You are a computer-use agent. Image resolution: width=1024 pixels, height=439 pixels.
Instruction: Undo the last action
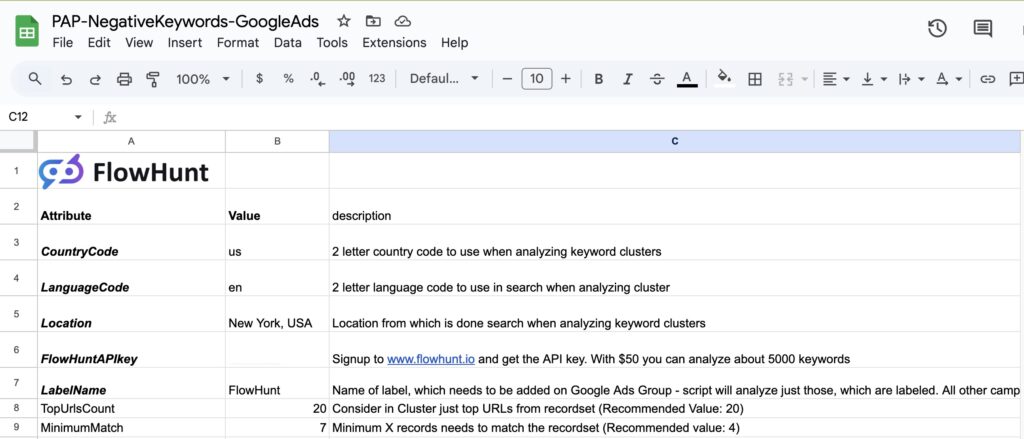[x=66, y=79]
